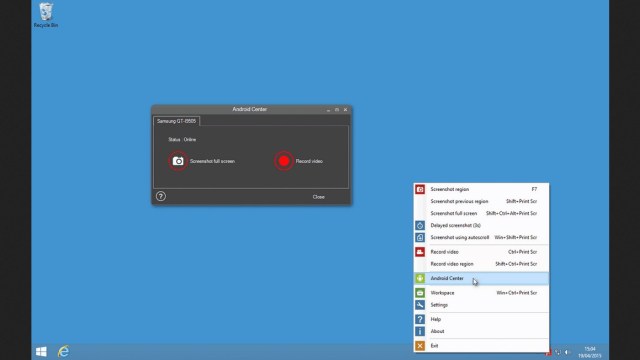Image resolution: width=640 pixels, height=360 pixels.
Task: Select Record video menu entry
Action: [x=481, y=252]
